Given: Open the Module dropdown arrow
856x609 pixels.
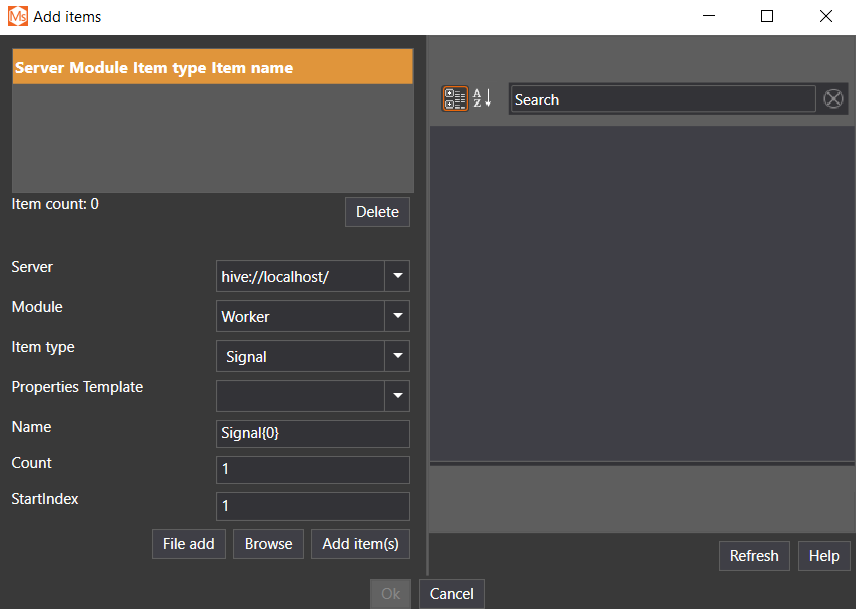Looking at the screenshot, I should point(397,316).
